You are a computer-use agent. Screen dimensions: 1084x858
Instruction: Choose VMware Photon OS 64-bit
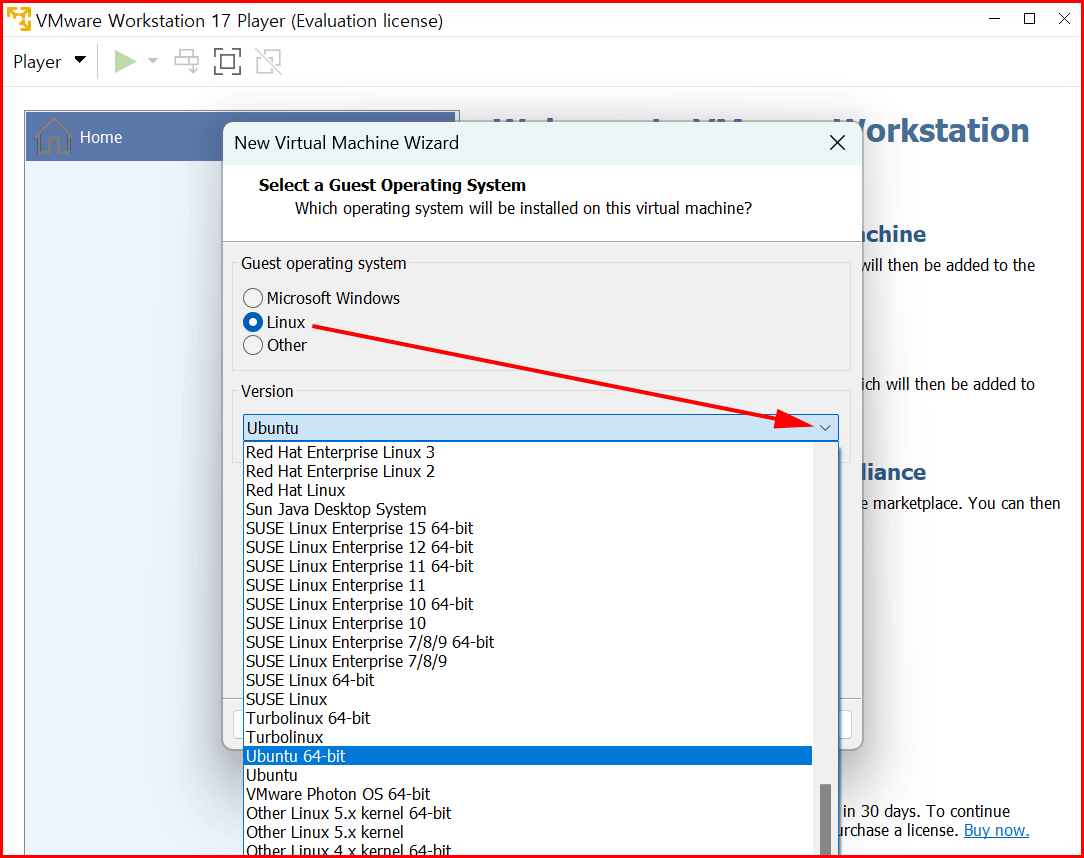pos(528,794)
